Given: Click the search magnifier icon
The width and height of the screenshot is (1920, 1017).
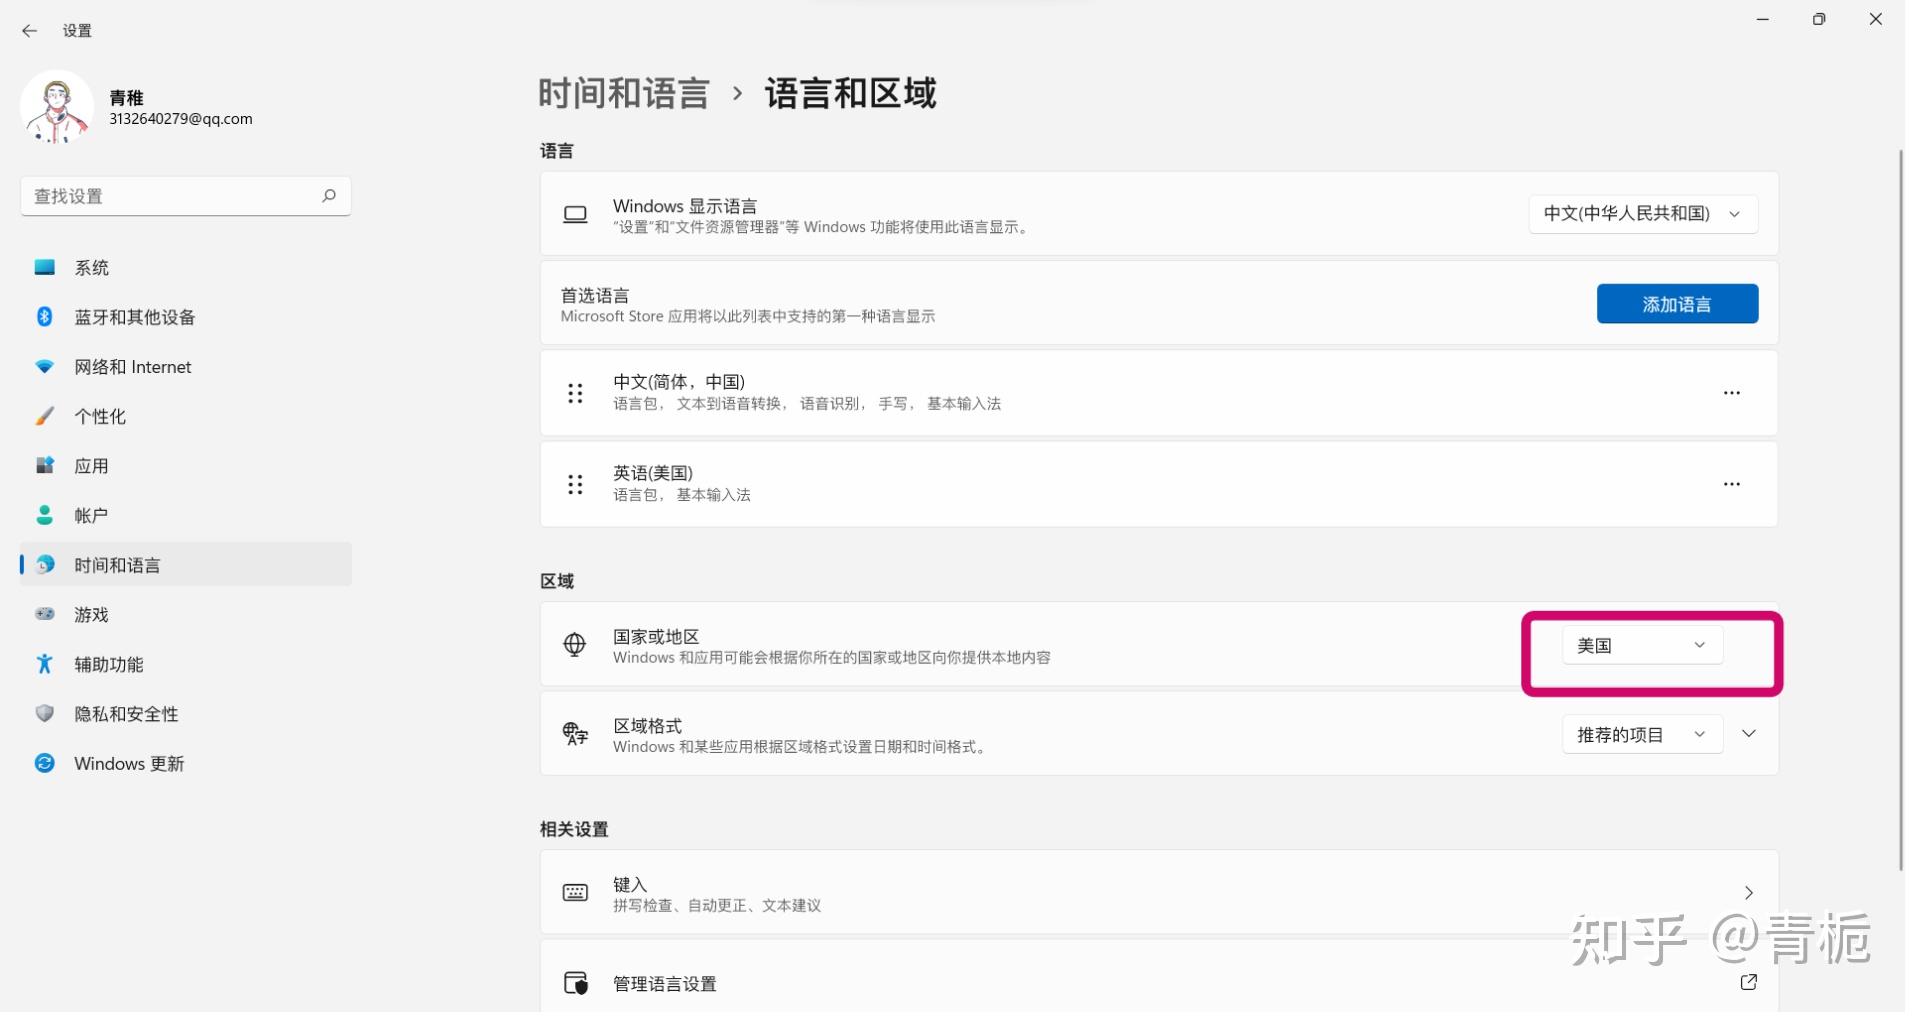Looking at the screenshot, I should 331,197.
